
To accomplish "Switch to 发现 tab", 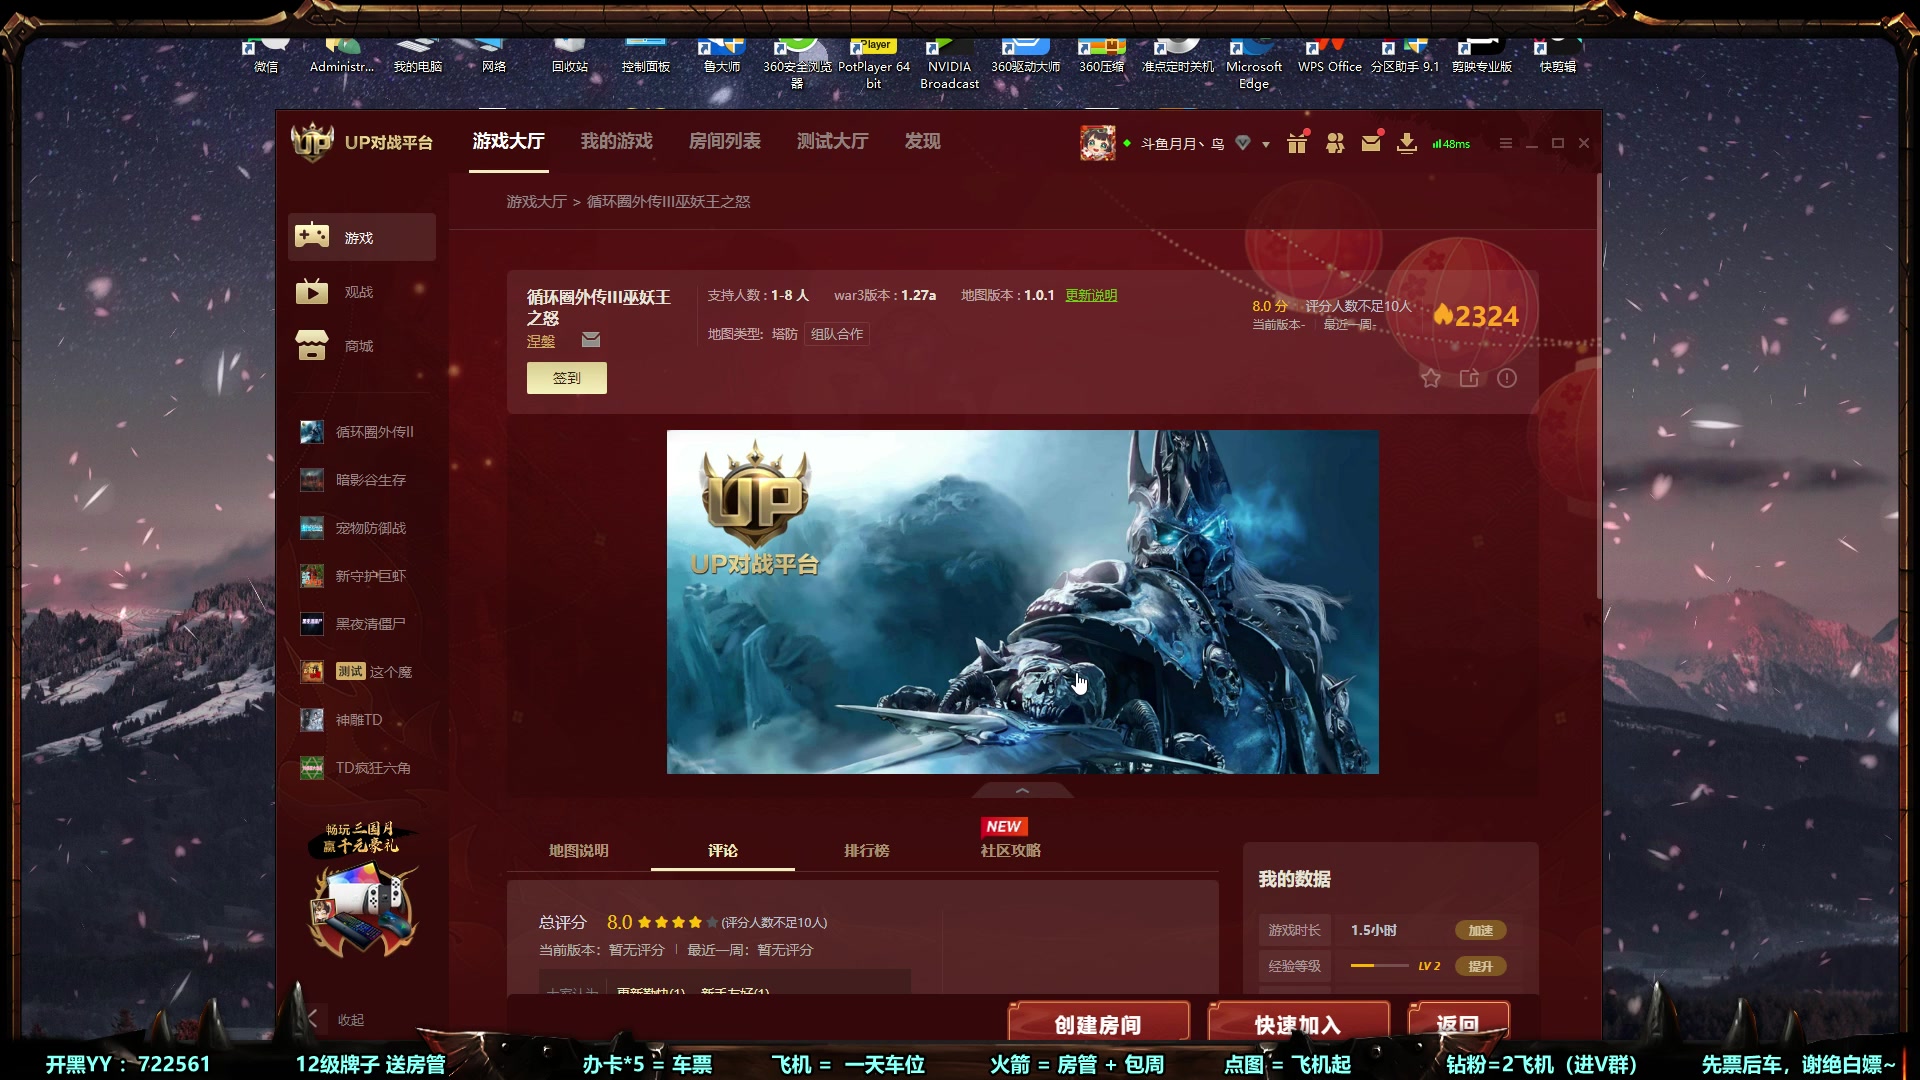I will pyautogui.click(x=922, y=141).
